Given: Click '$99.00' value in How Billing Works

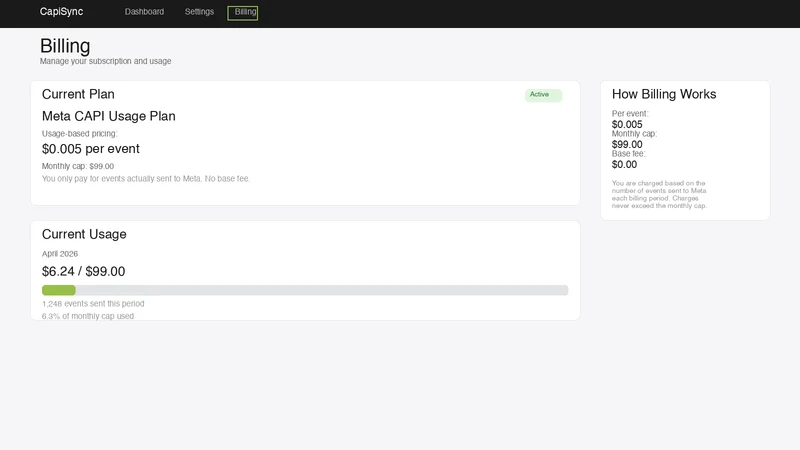Looking at the screenshot, I should [x=627, y=144].
